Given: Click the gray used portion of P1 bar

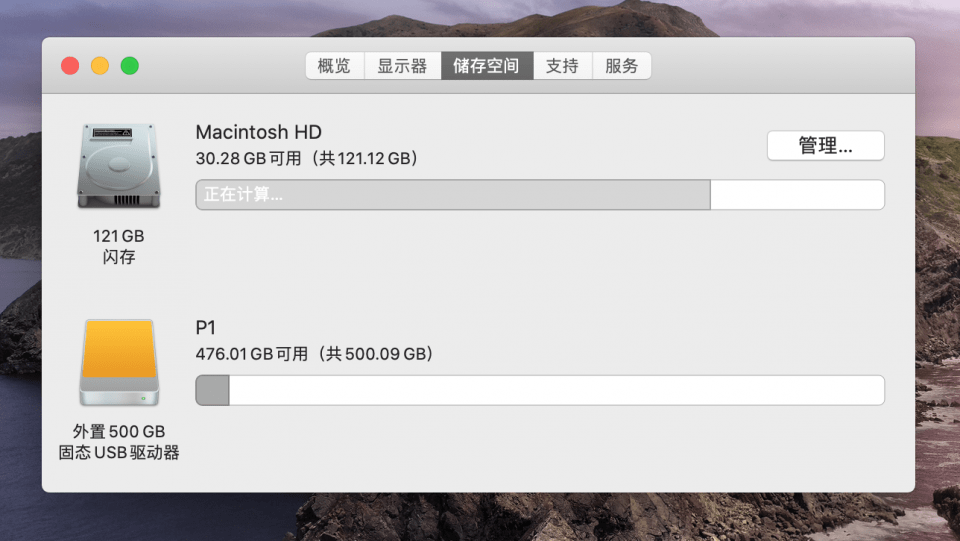Looking at the screenshot, I should pos(212,390).
